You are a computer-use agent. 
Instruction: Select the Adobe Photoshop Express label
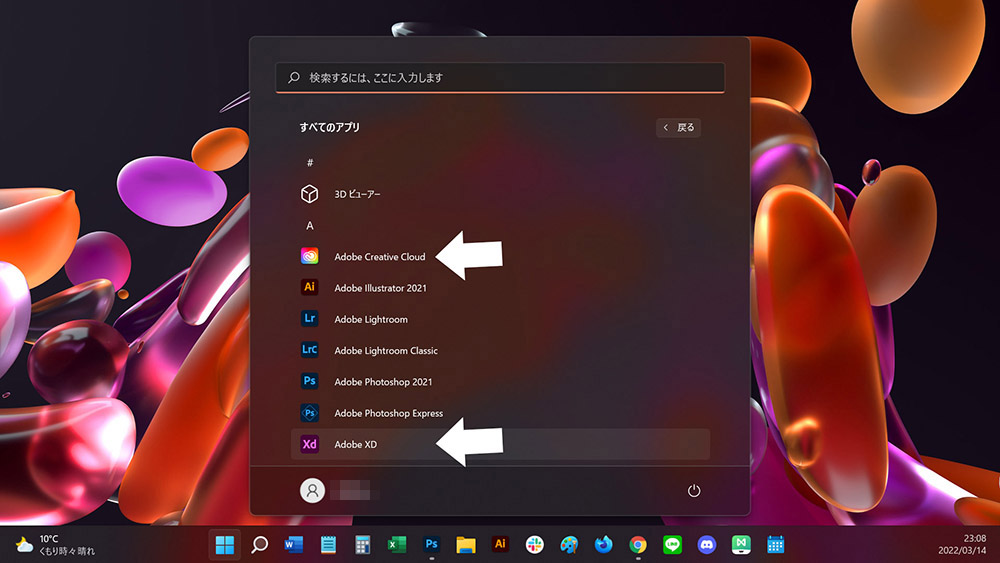pos(388,413)
